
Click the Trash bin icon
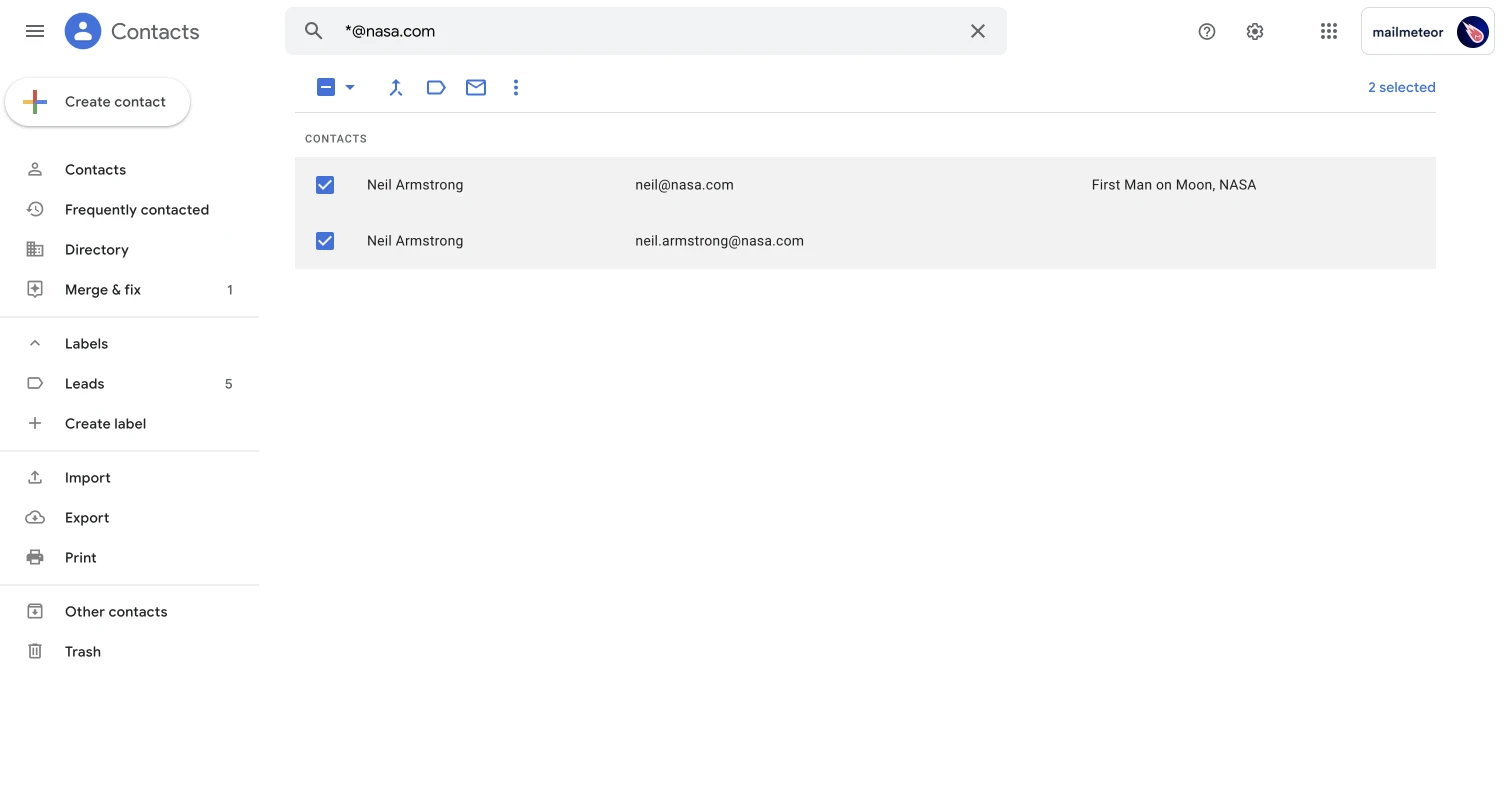tap(35, 651)
